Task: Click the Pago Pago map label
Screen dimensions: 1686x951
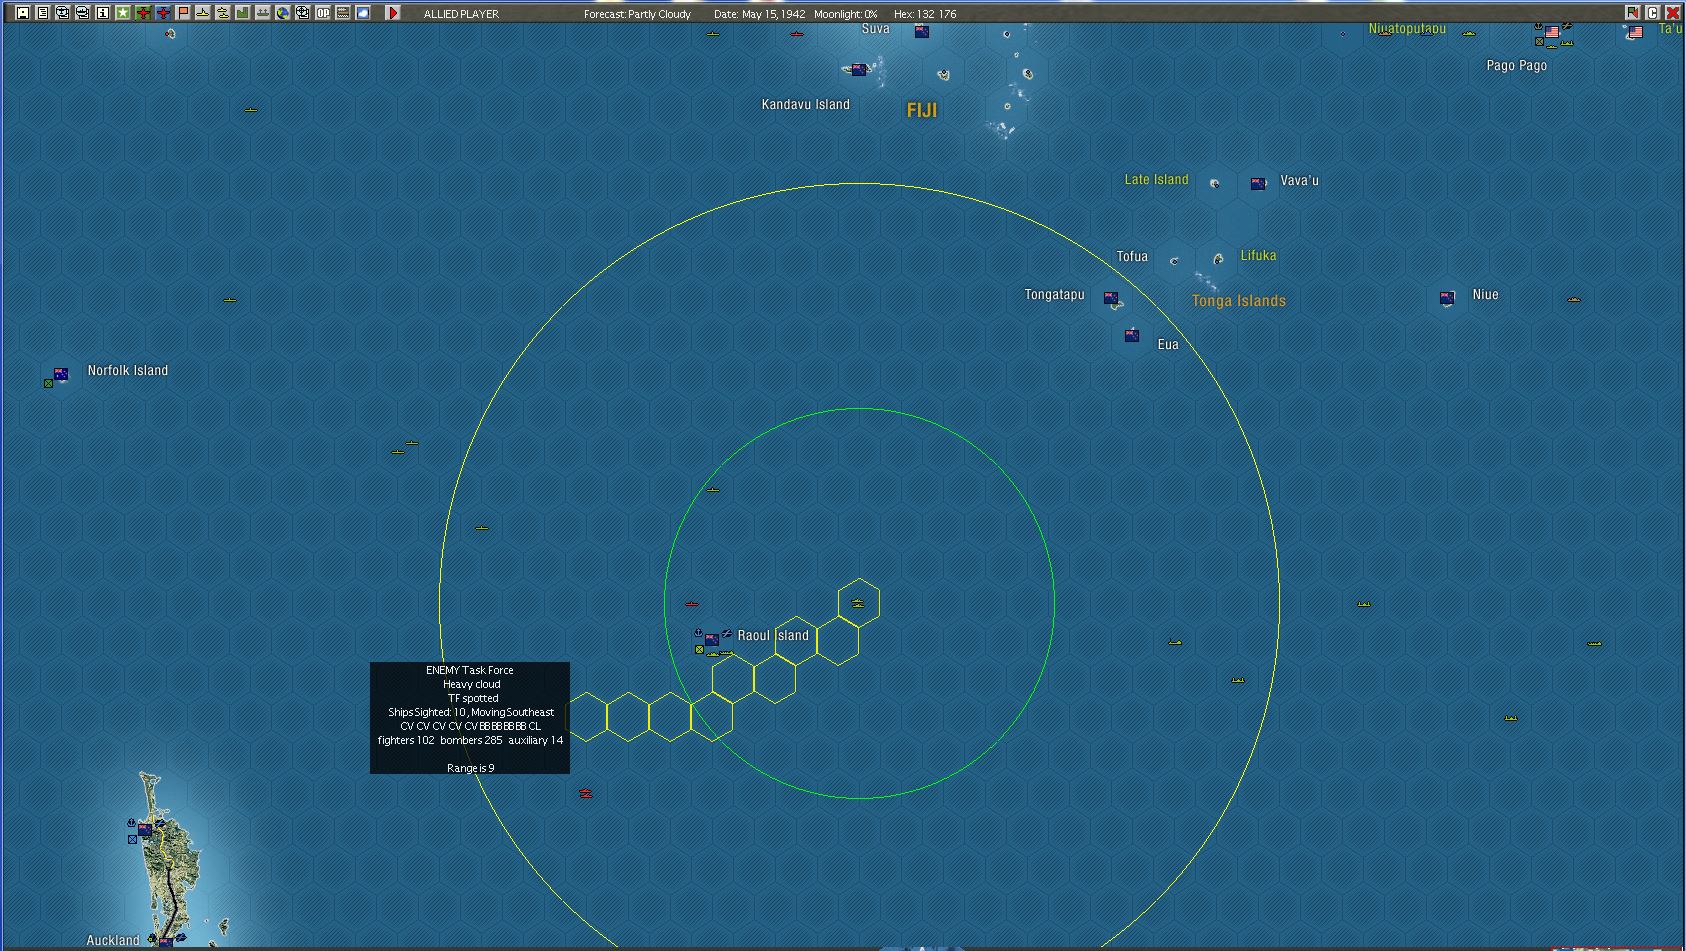Action: click(x=1517, y=66)
